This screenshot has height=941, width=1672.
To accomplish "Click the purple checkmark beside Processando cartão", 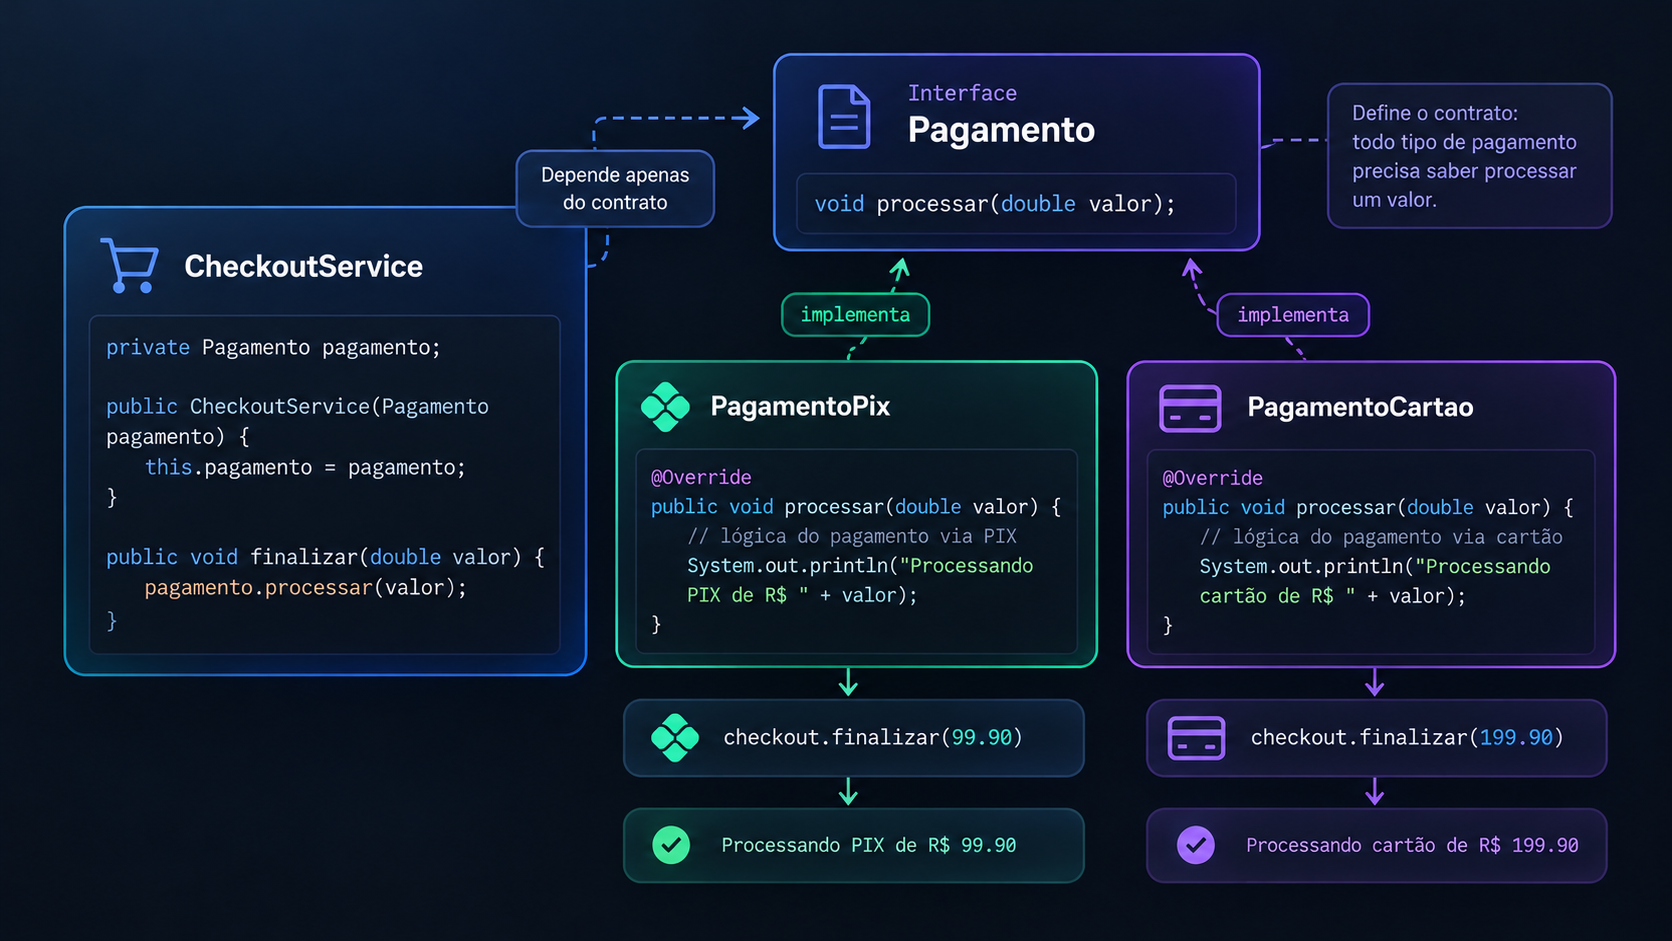I will pyautogui.click(x=1195, y=845).
